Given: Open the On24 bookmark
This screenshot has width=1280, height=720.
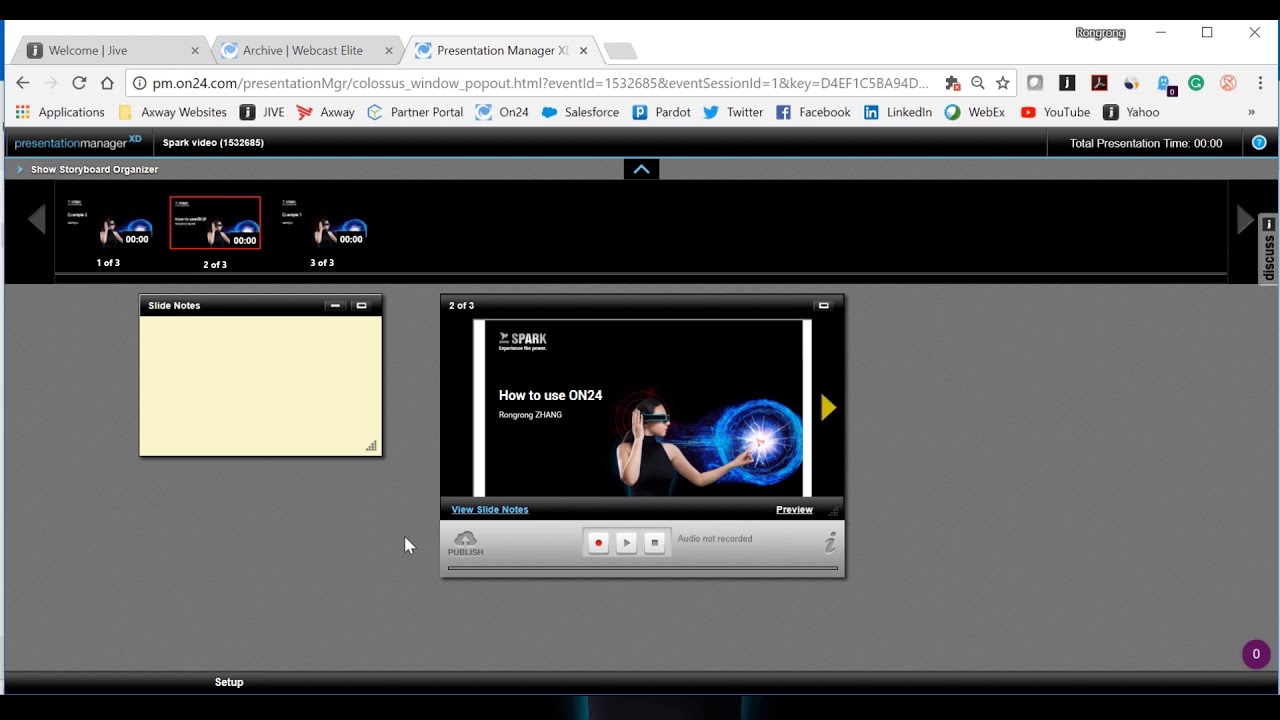Looking at the screenshot, I should point(502,112).
